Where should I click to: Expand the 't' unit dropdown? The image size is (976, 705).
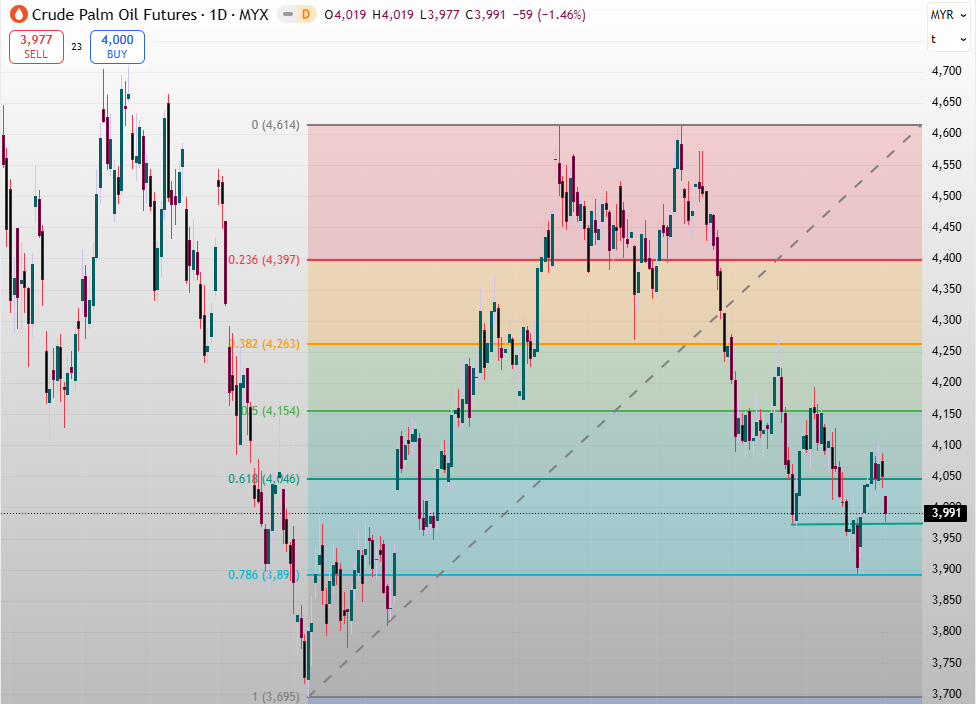point(946,39)
